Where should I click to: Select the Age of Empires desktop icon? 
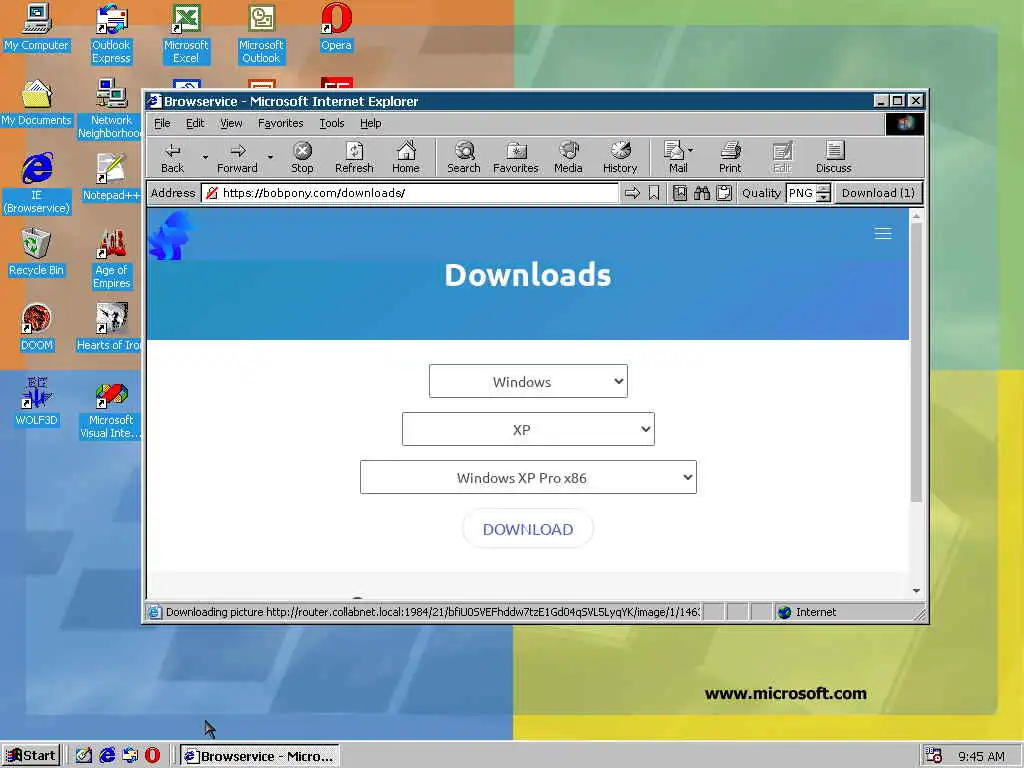[111, 259]
